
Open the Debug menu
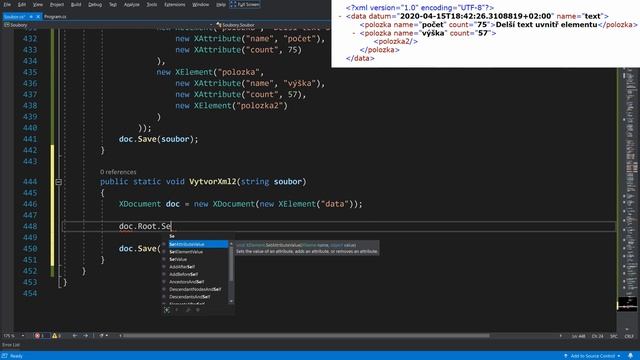95,4
